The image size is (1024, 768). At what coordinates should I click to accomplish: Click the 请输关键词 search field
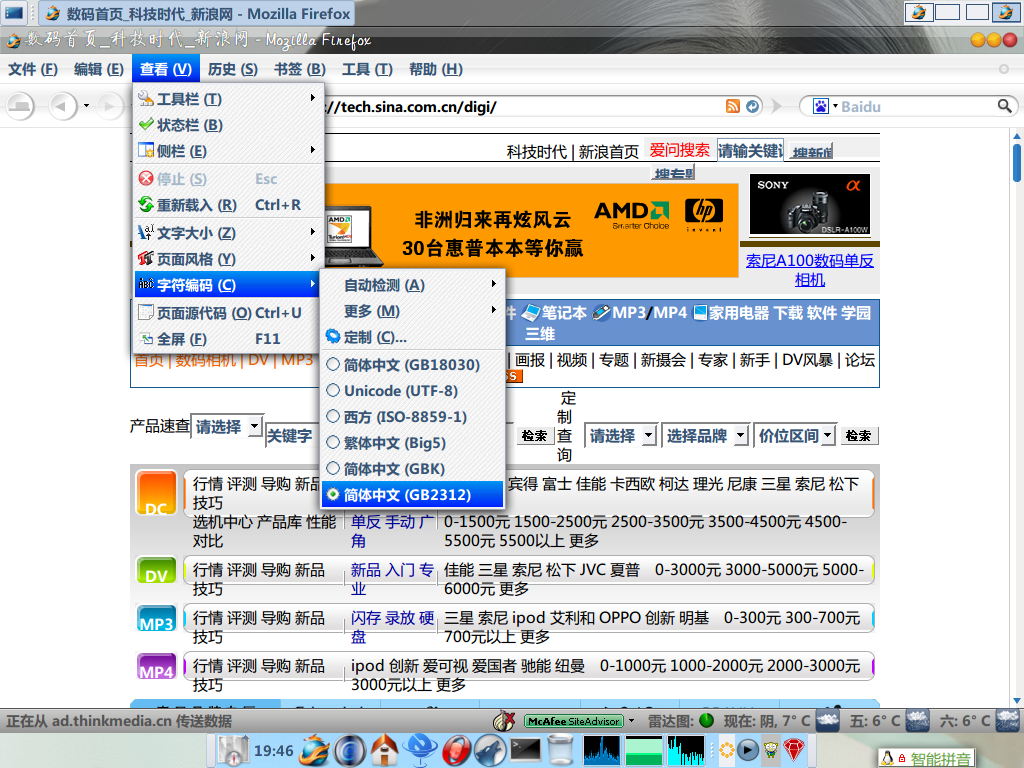750,151
